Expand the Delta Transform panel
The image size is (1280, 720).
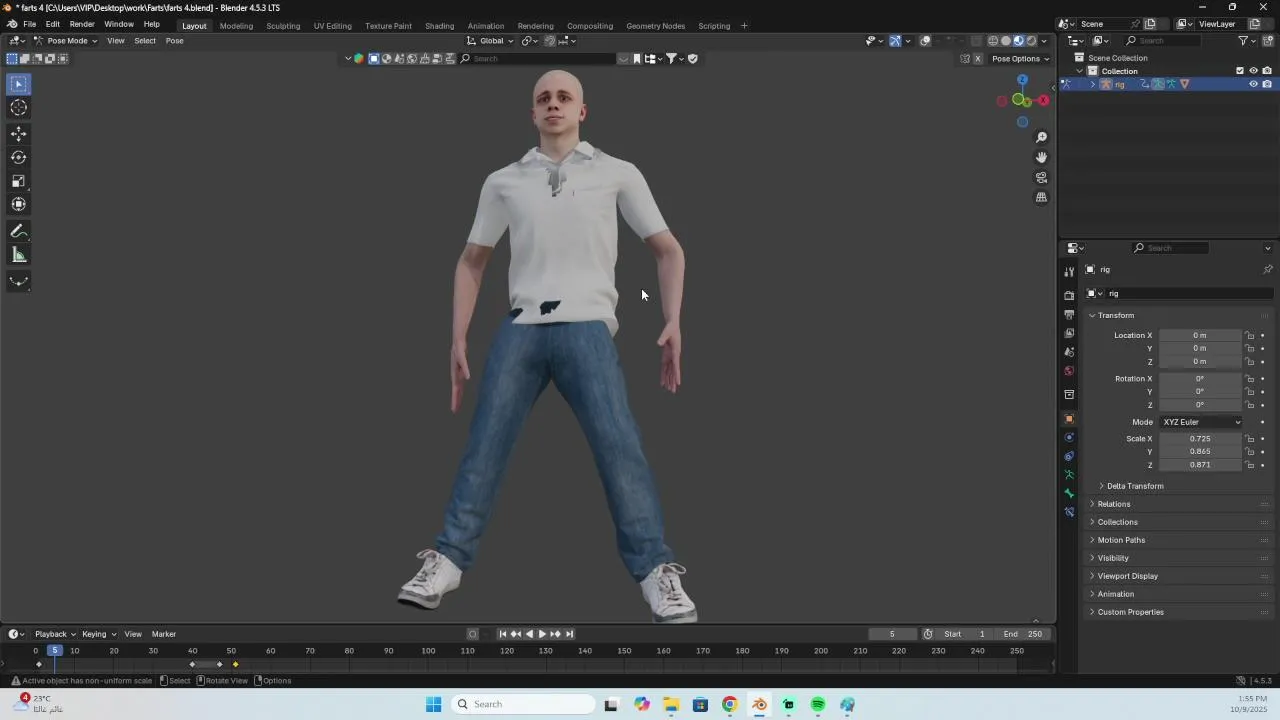[x=1134, y=486]
